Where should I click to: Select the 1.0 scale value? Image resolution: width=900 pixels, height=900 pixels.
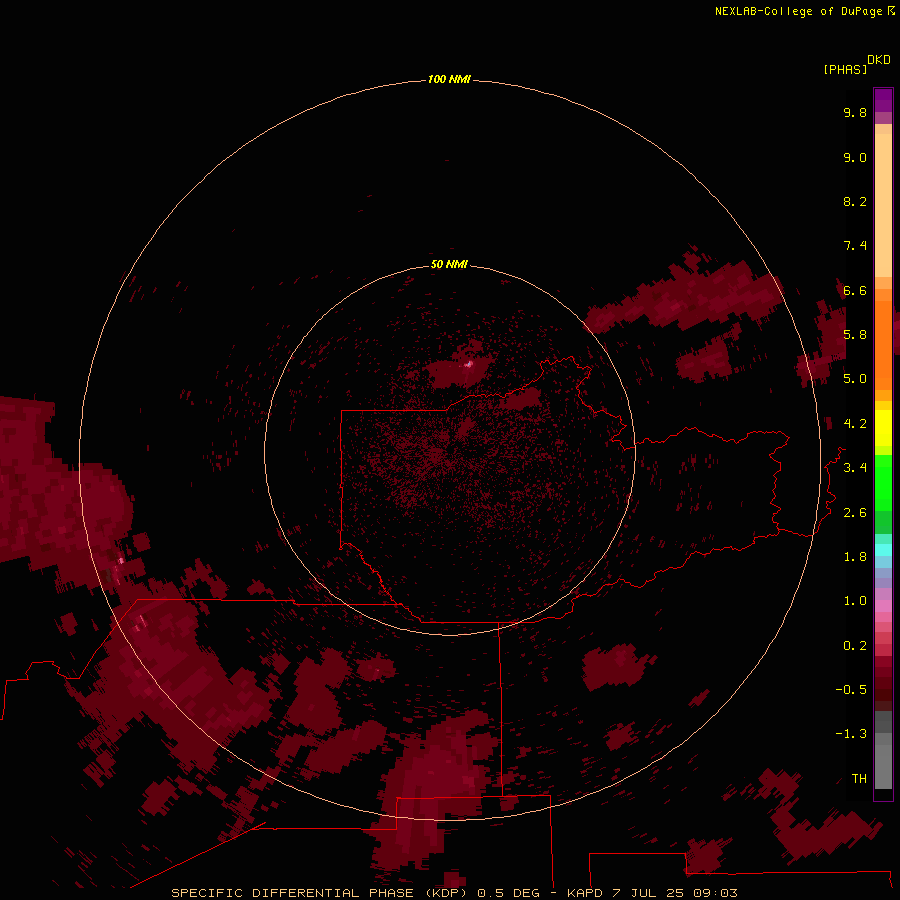point(855,601)
